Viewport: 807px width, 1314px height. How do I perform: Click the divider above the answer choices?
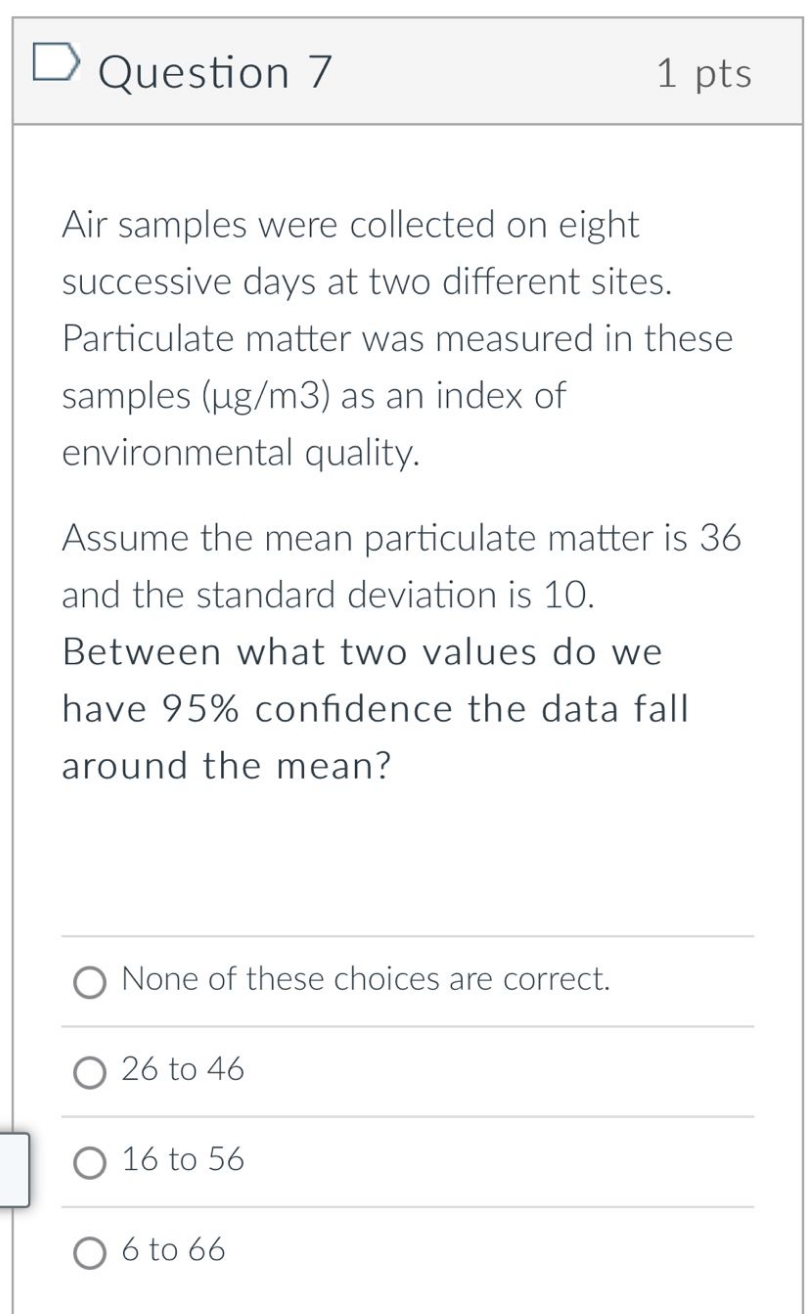click(x=400, y=934)
